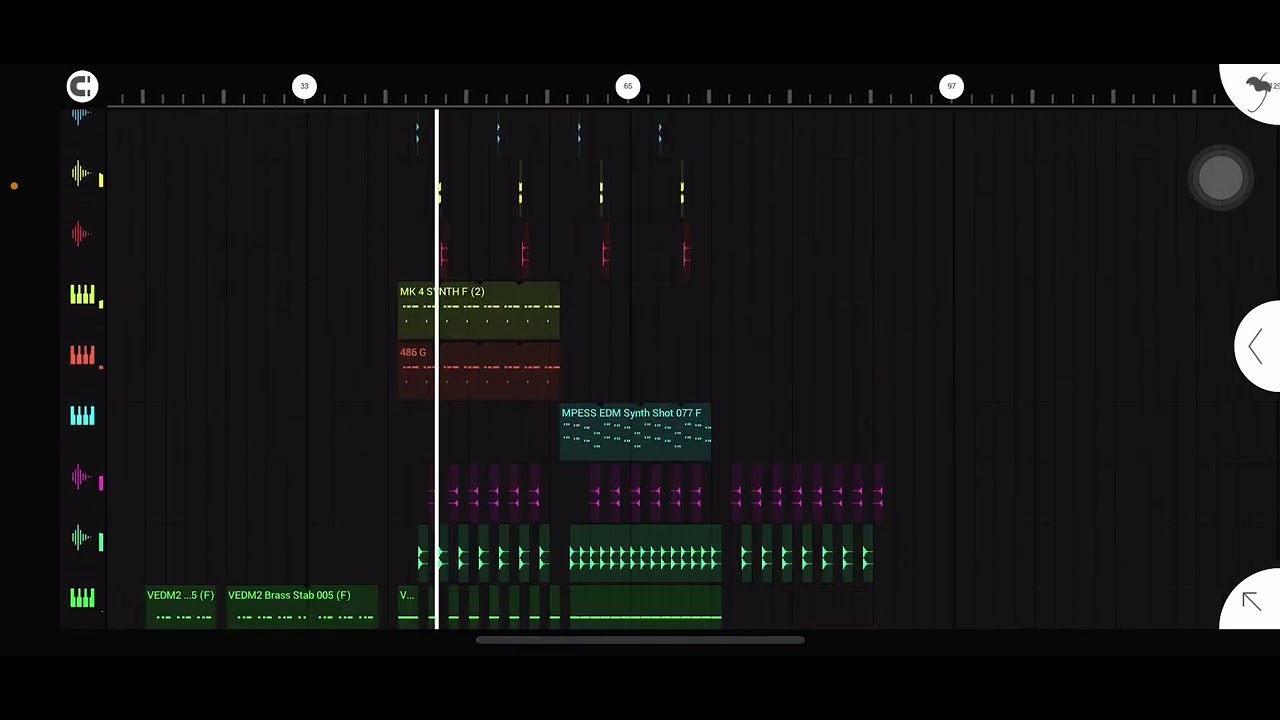Select the green piano keys track icon
Image resolution: width=1280 pixels, height=720 pixels.
tap(82, 598)
